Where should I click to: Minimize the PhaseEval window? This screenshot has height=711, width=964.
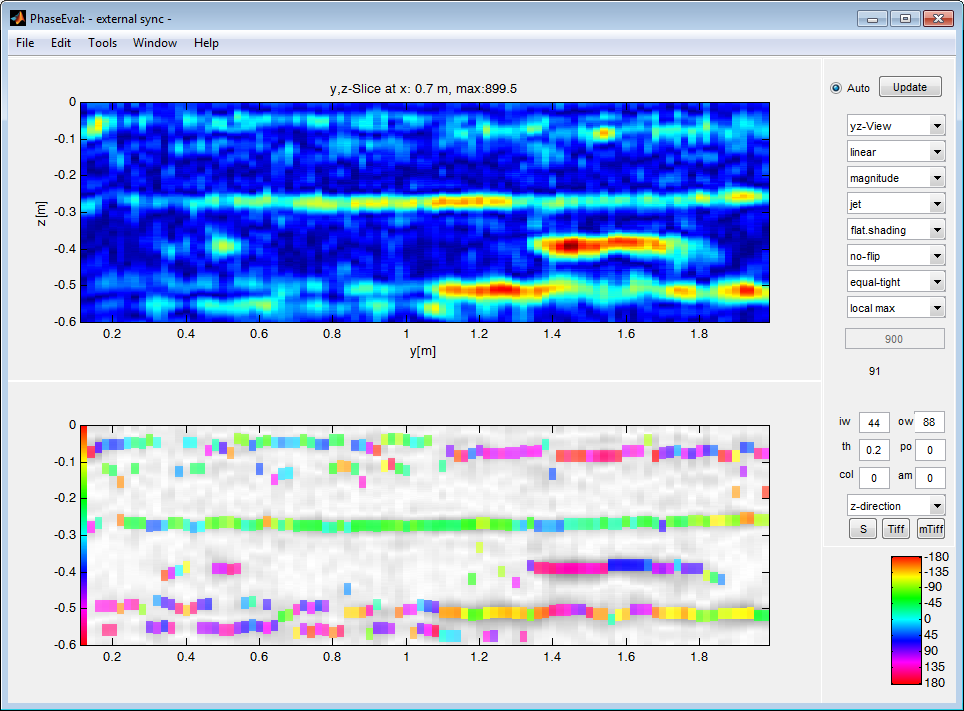coord(872,18)
